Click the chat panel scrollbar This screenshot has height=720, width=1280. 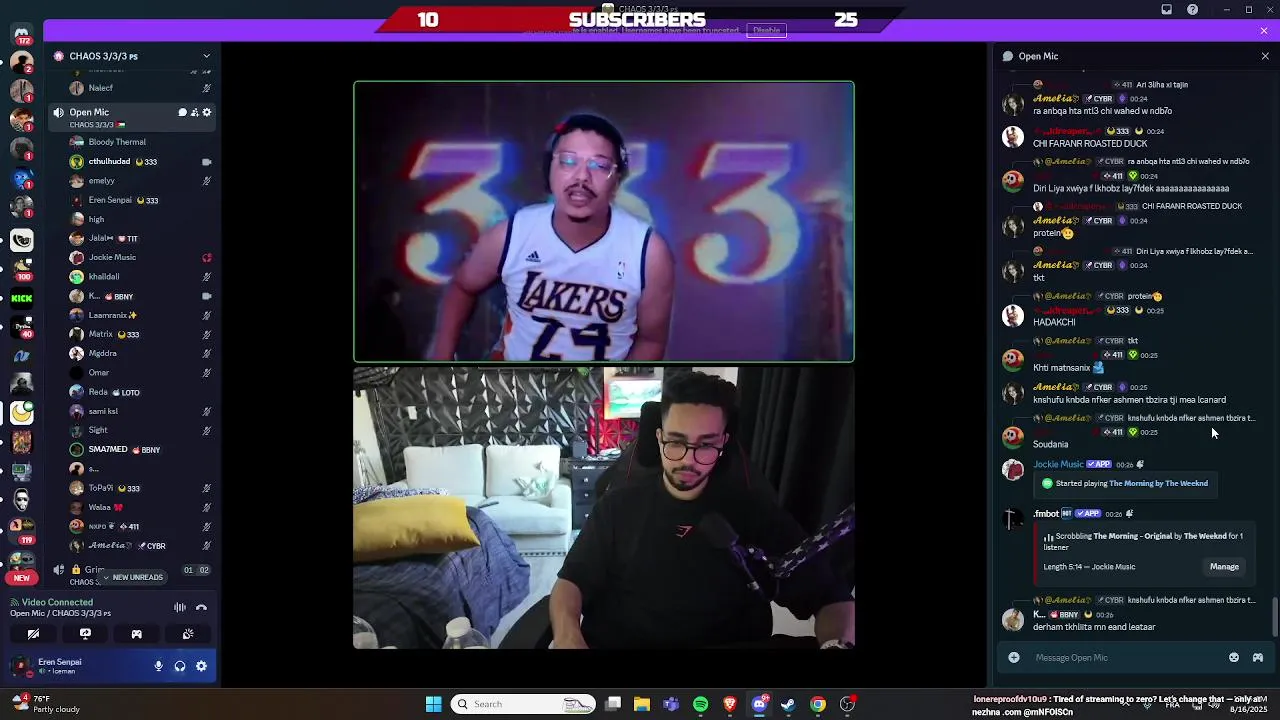point(1275,616)
